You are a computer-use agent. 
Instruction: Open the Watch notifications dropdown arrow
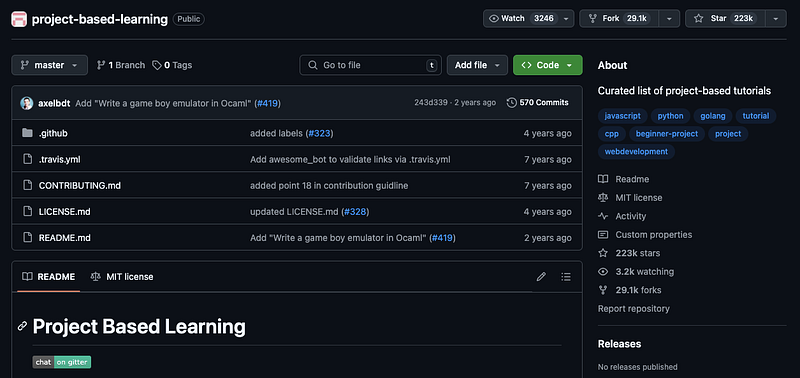[x=566, y=18]
